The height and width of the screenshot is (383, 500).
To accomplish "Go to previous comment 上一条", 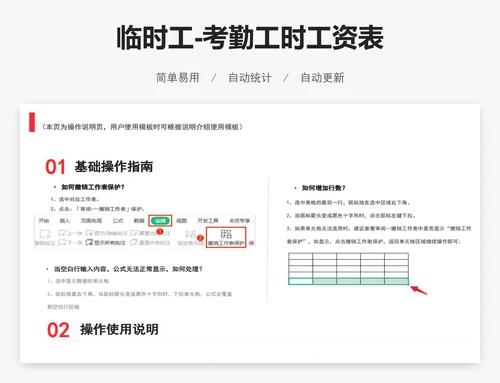I will pyautogui.click(x=70, y=233).
